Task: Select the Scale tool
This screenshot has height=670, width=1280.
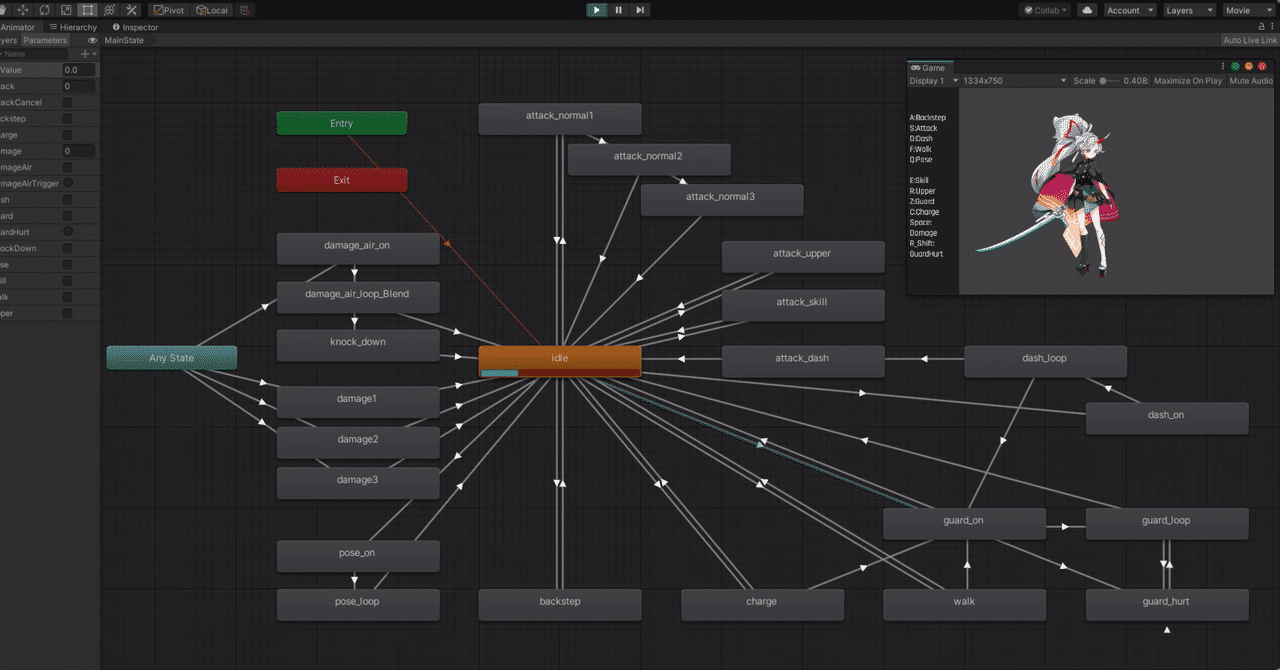Action: pos(66,10)
